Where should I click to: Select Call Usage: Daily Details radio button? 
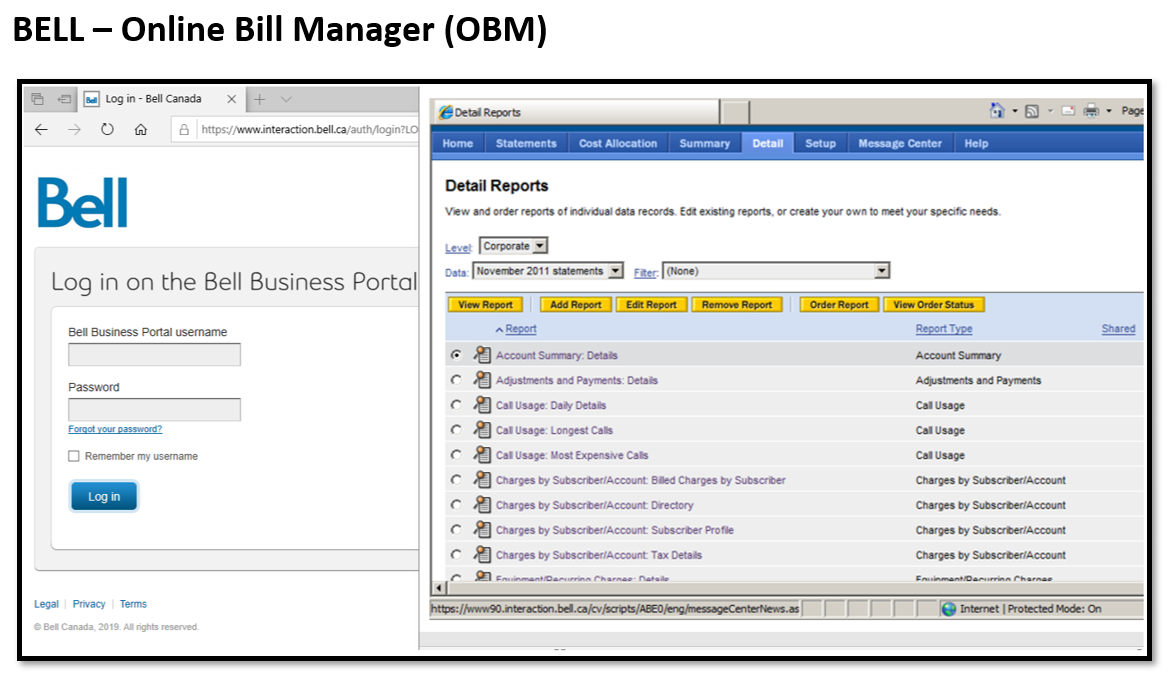click(x=457, y=405)
